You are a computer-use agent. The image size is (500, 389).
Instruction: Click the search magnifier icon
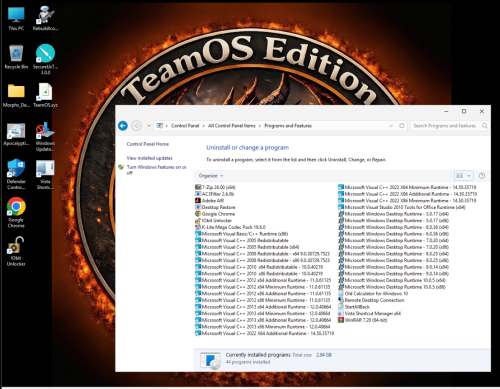click(x=485, y=126)
